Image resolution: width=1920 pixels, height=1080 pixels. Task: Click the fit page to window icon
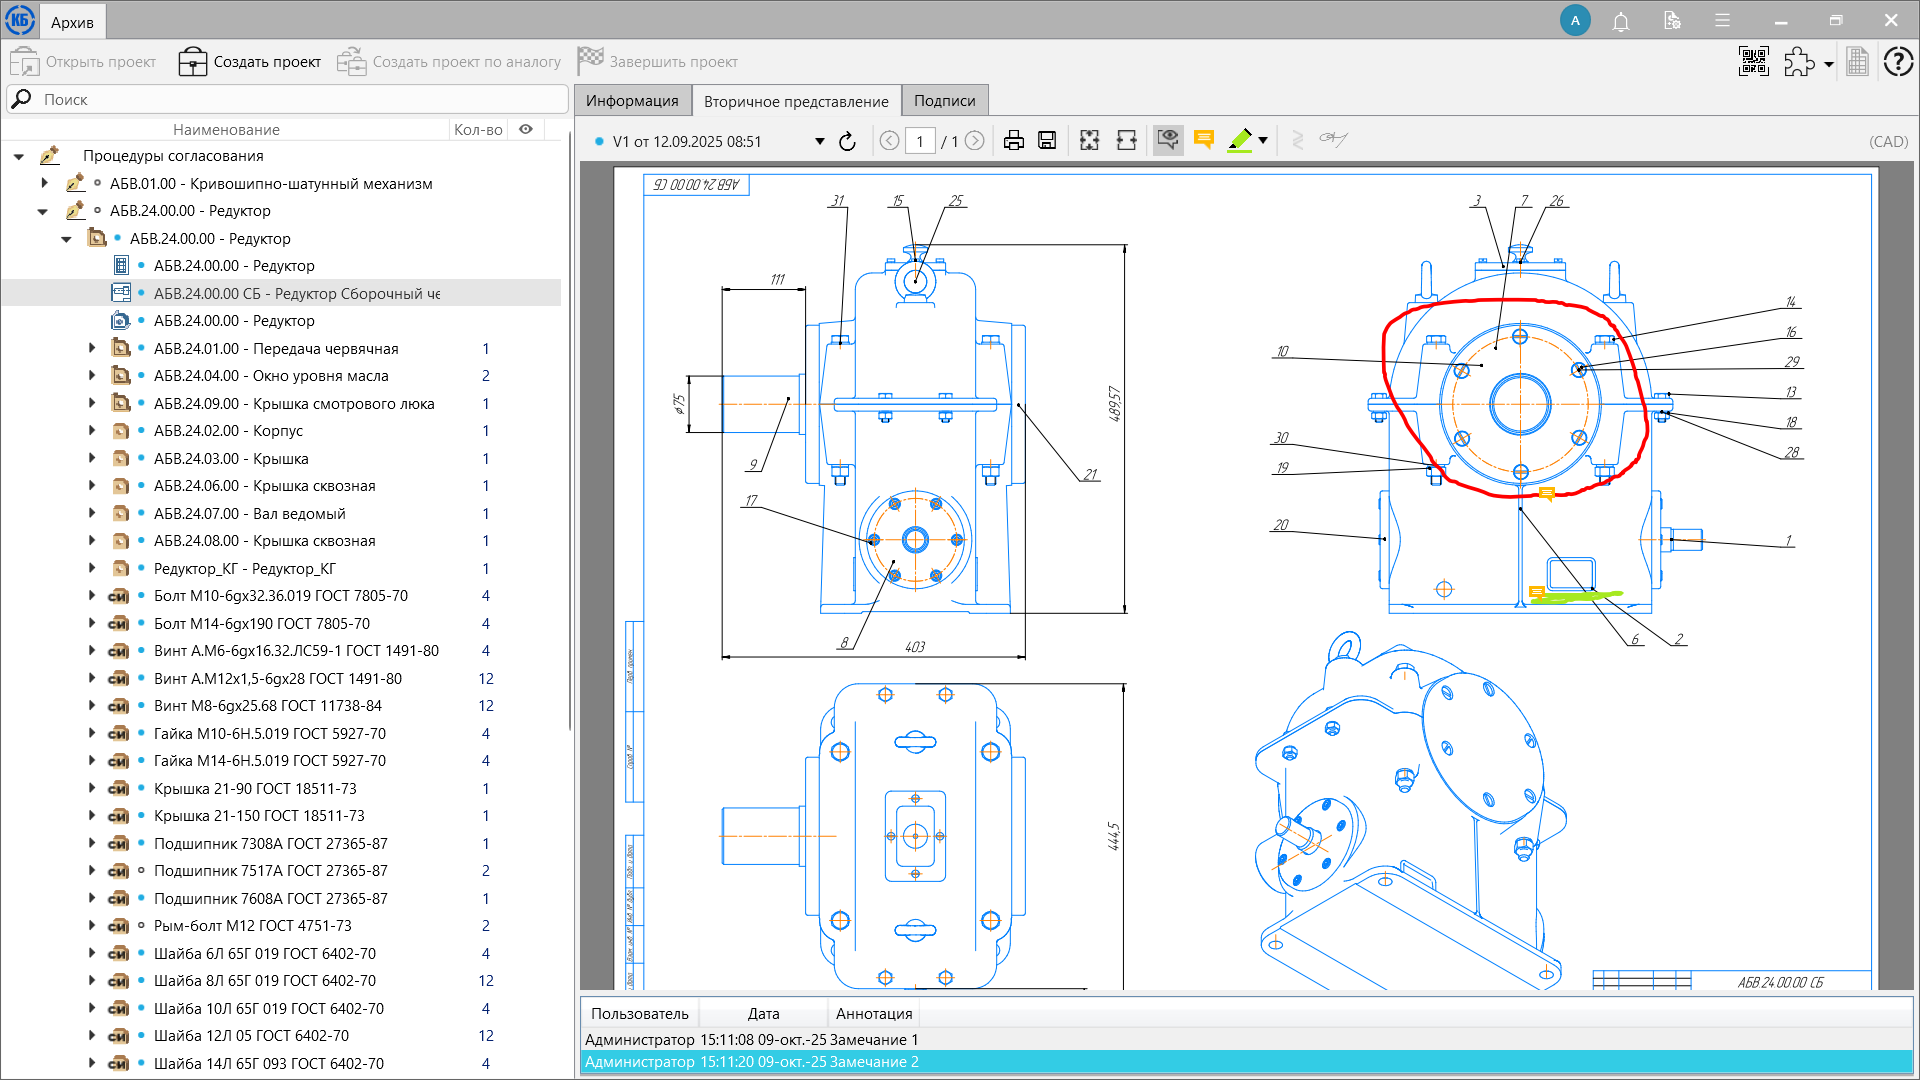click(x=1090, y=141)
